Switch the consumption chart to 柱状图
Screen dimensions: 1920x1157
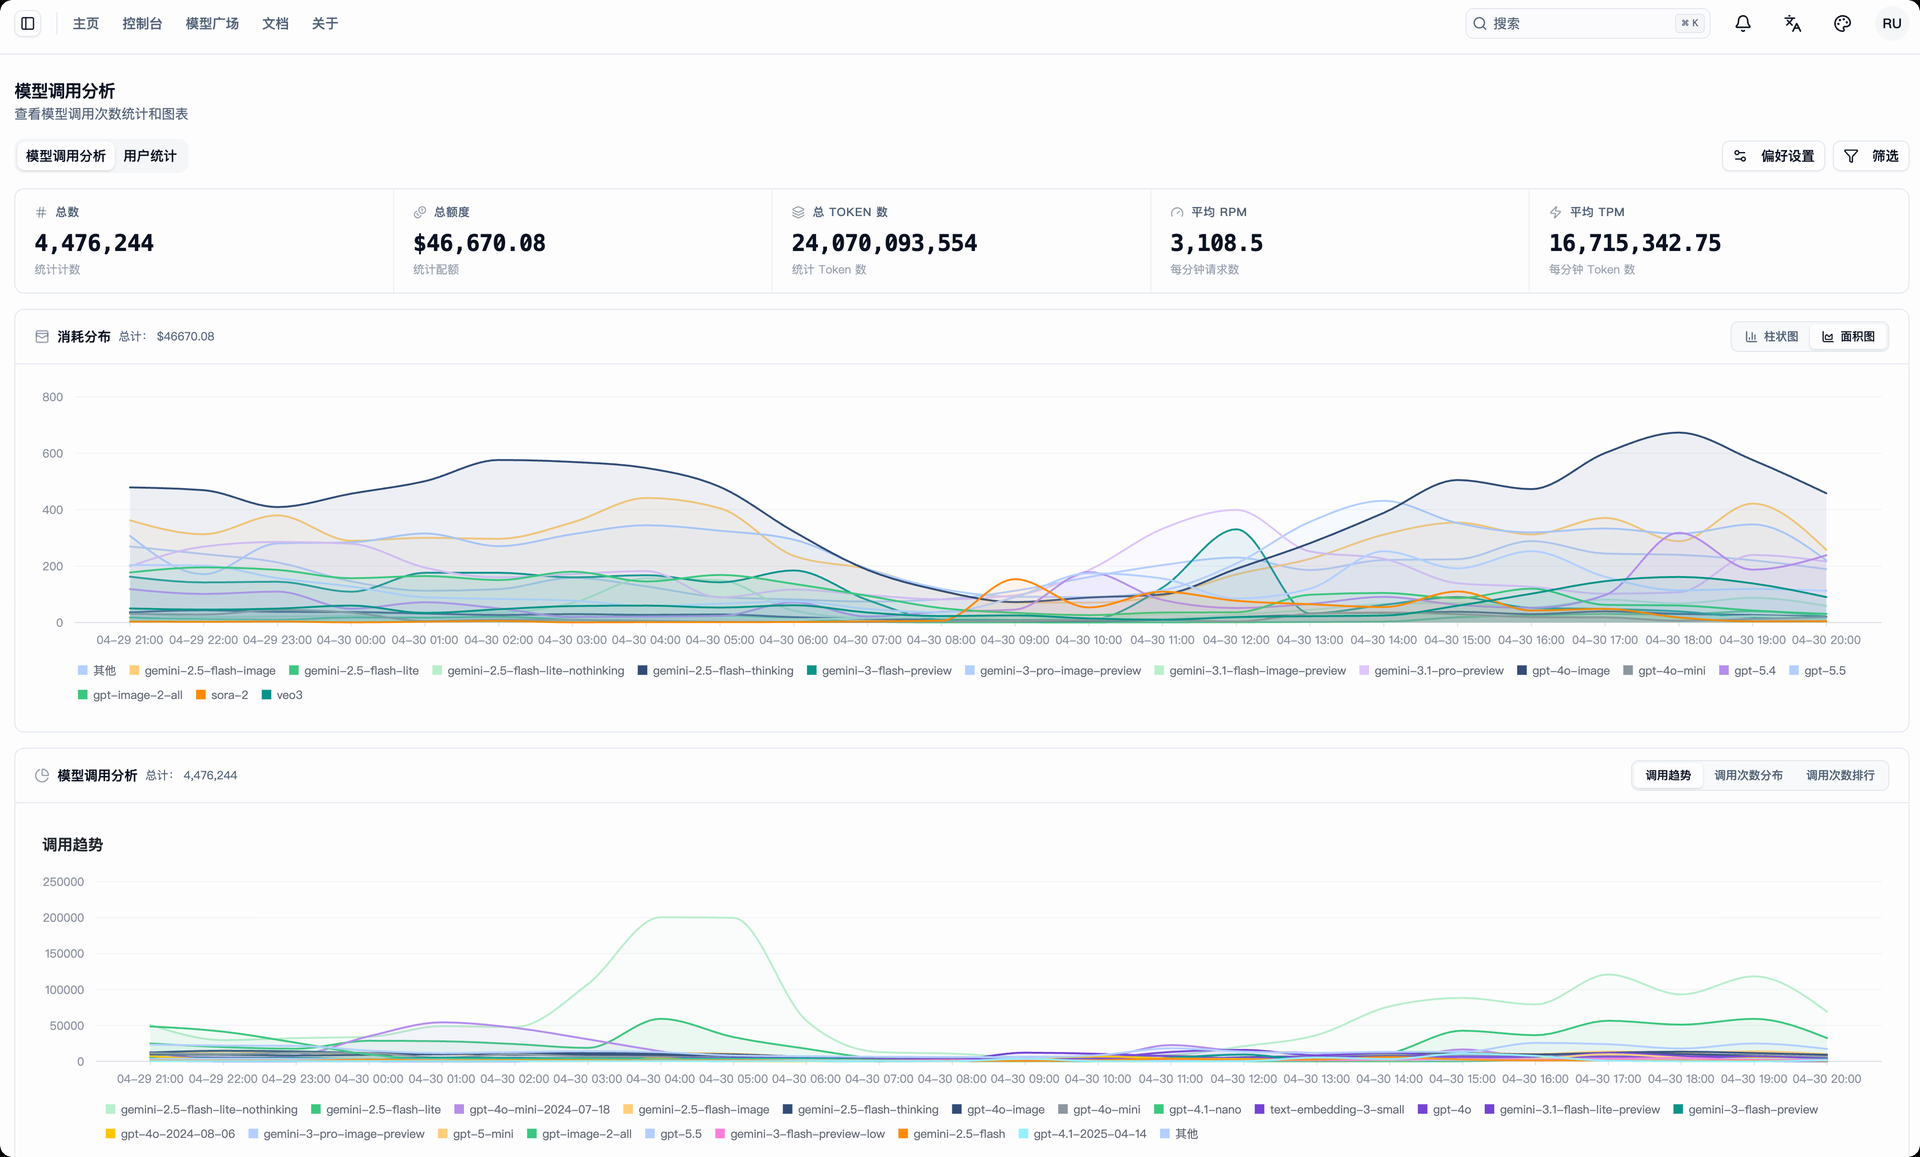tap(1772, 337)
